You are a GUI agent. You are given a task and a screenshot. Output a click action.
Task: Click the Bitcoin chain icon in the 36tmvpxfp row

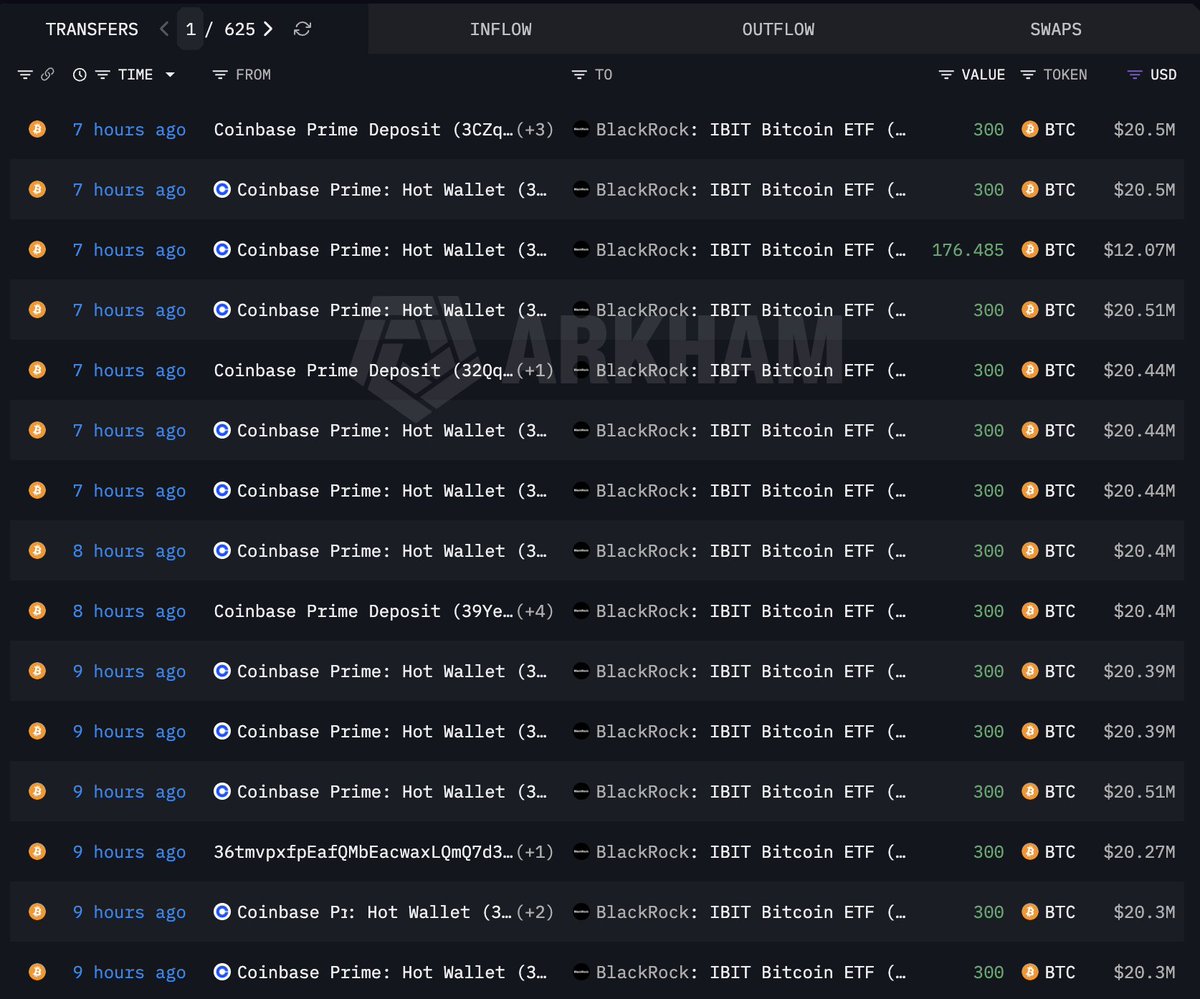point(37,852)
